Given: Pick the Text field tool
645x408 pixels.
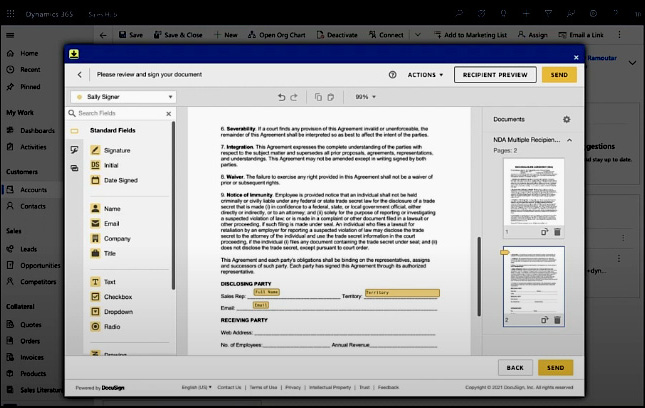Looking at the screenshot, I should click(103, 282).
